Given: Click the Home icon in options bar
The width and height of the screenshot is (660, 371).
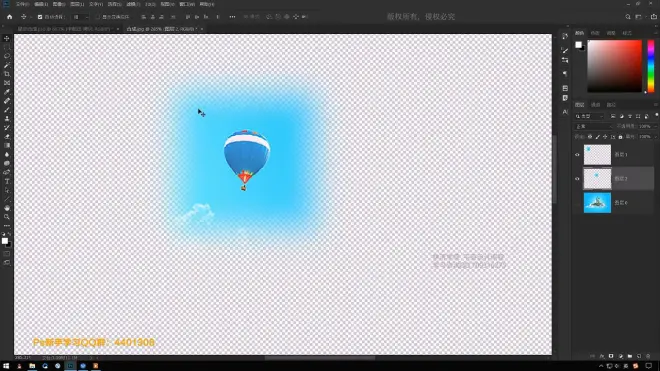Looking at the screenshot, I should pyautogui.click(x=10, y=17).
